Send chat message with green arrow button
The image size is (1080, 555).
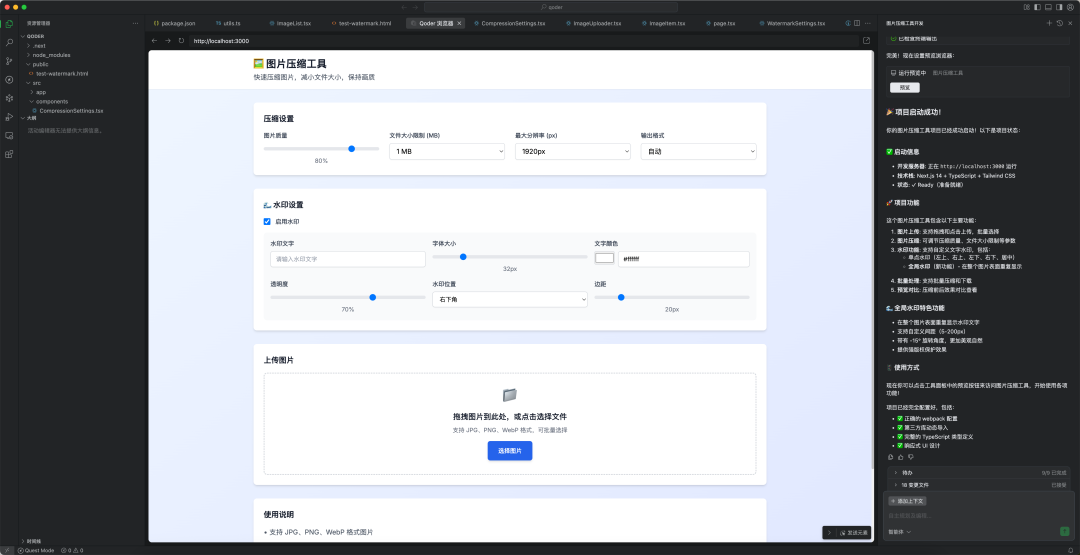click(x=1065, y=532)
